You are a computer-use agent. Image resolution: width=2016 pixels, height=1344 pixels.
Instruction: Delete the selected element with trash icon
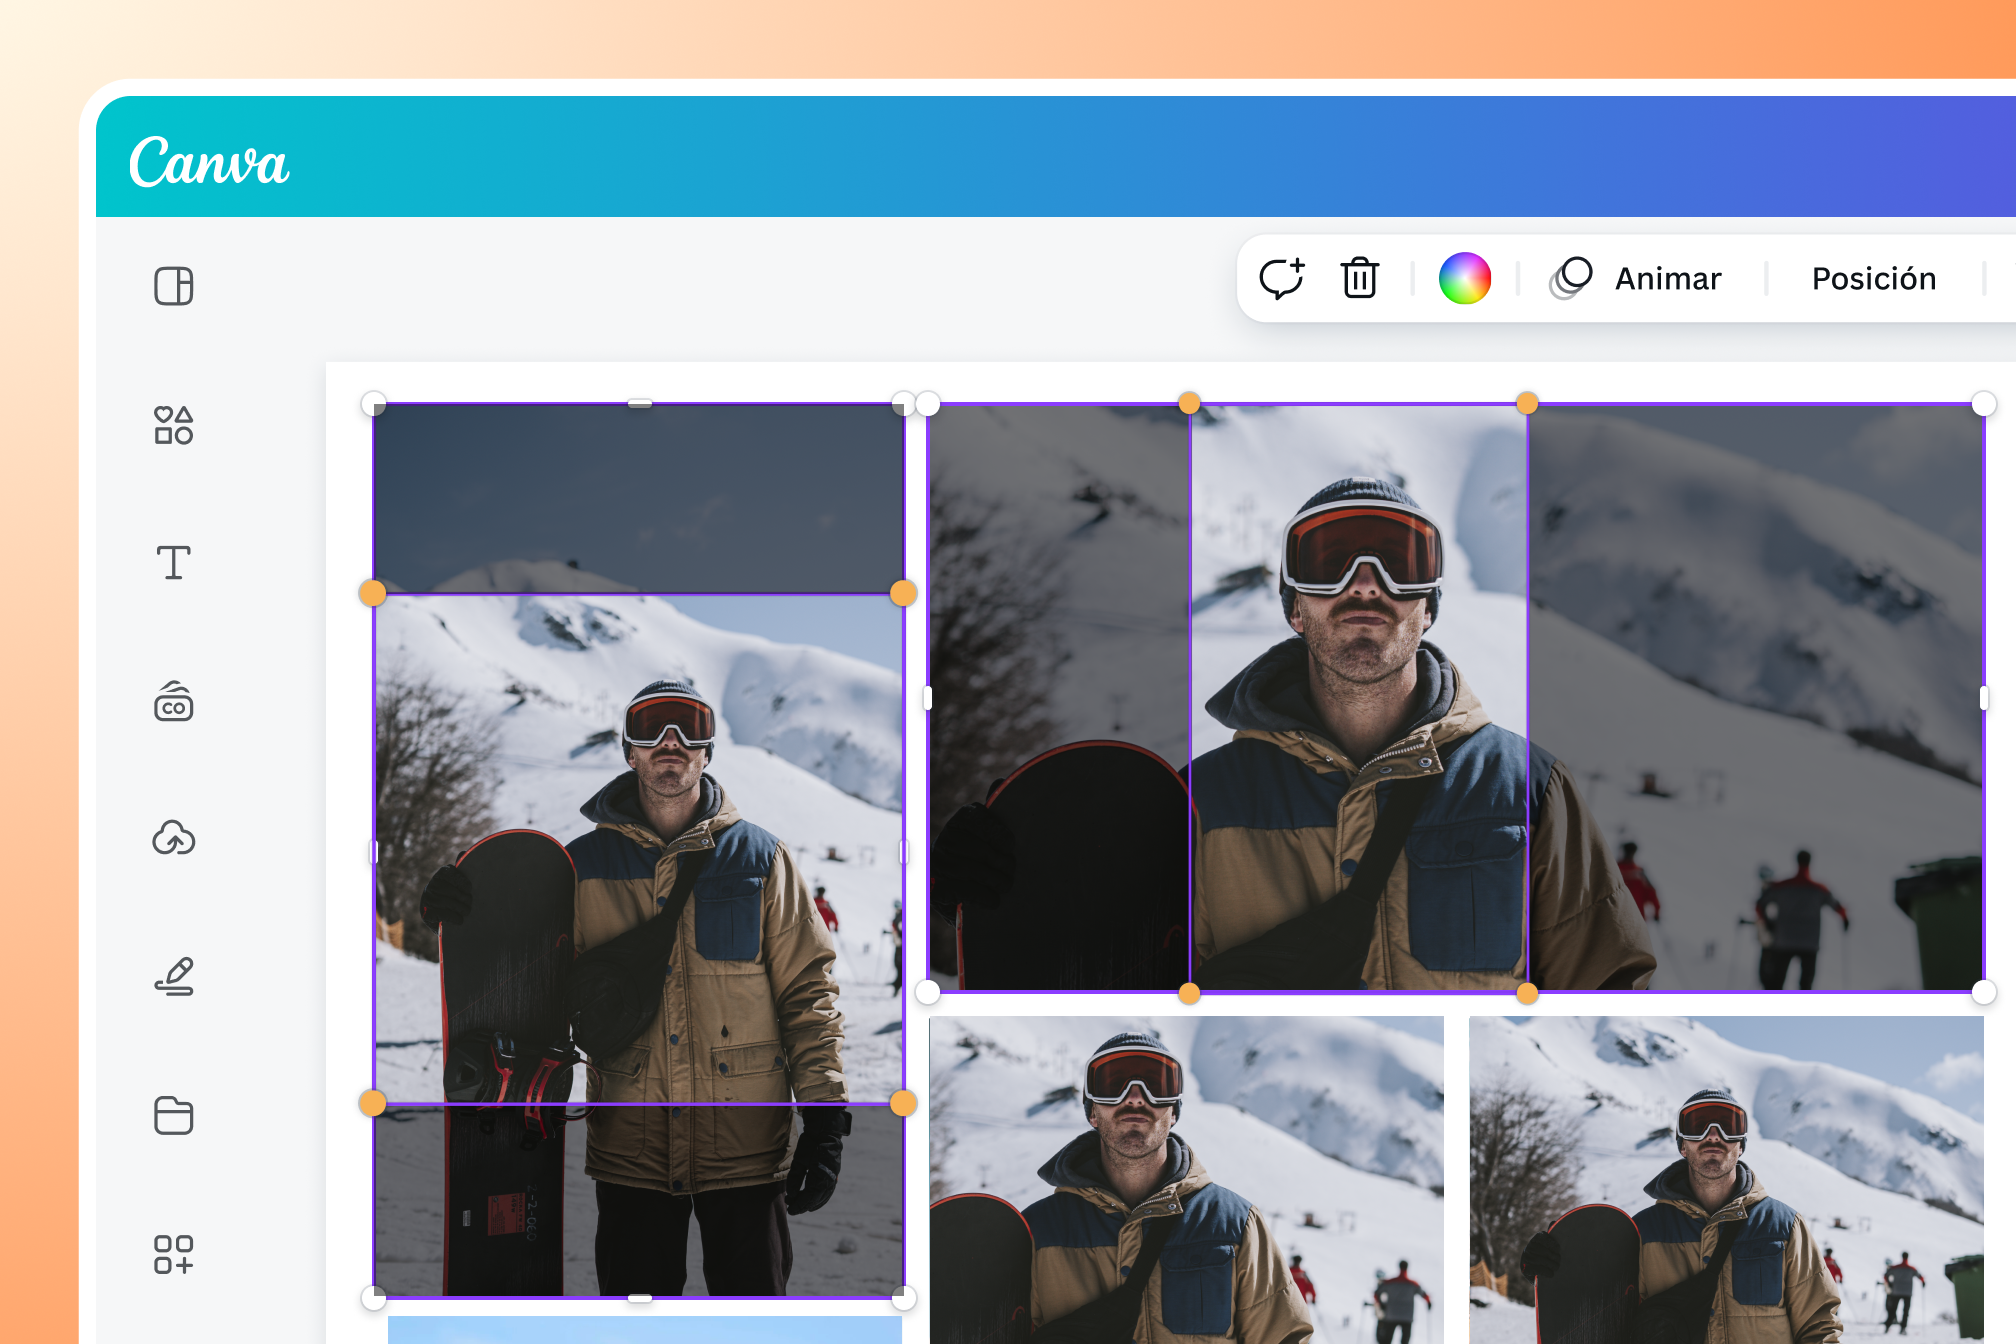point(1360,278)
